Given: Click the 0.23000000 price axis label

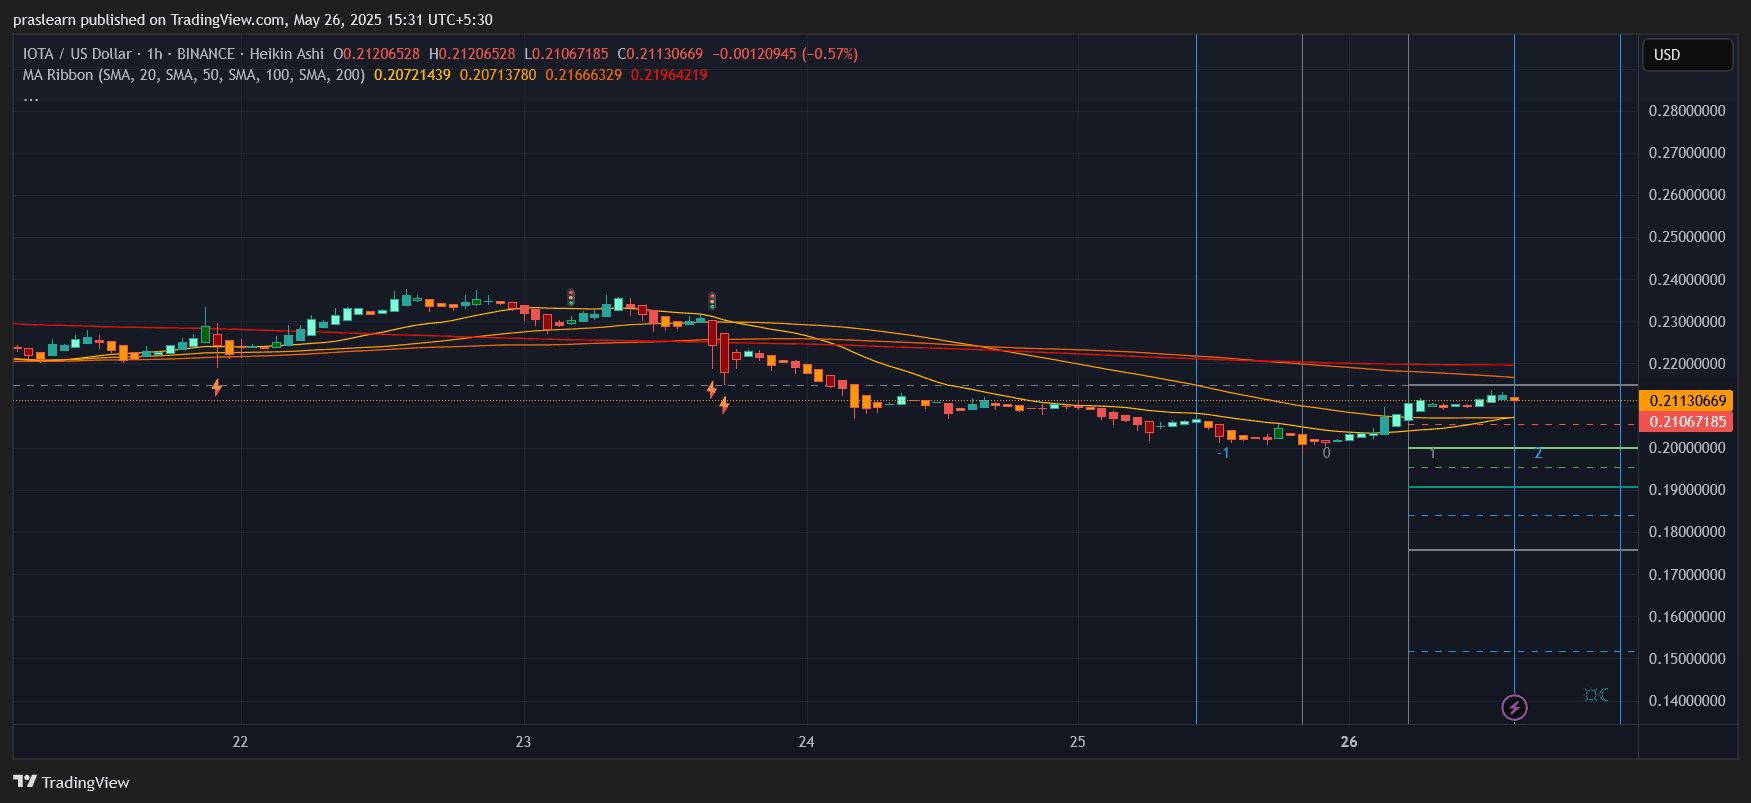Looking at the screenshot, I should (x=1687, y=322).
